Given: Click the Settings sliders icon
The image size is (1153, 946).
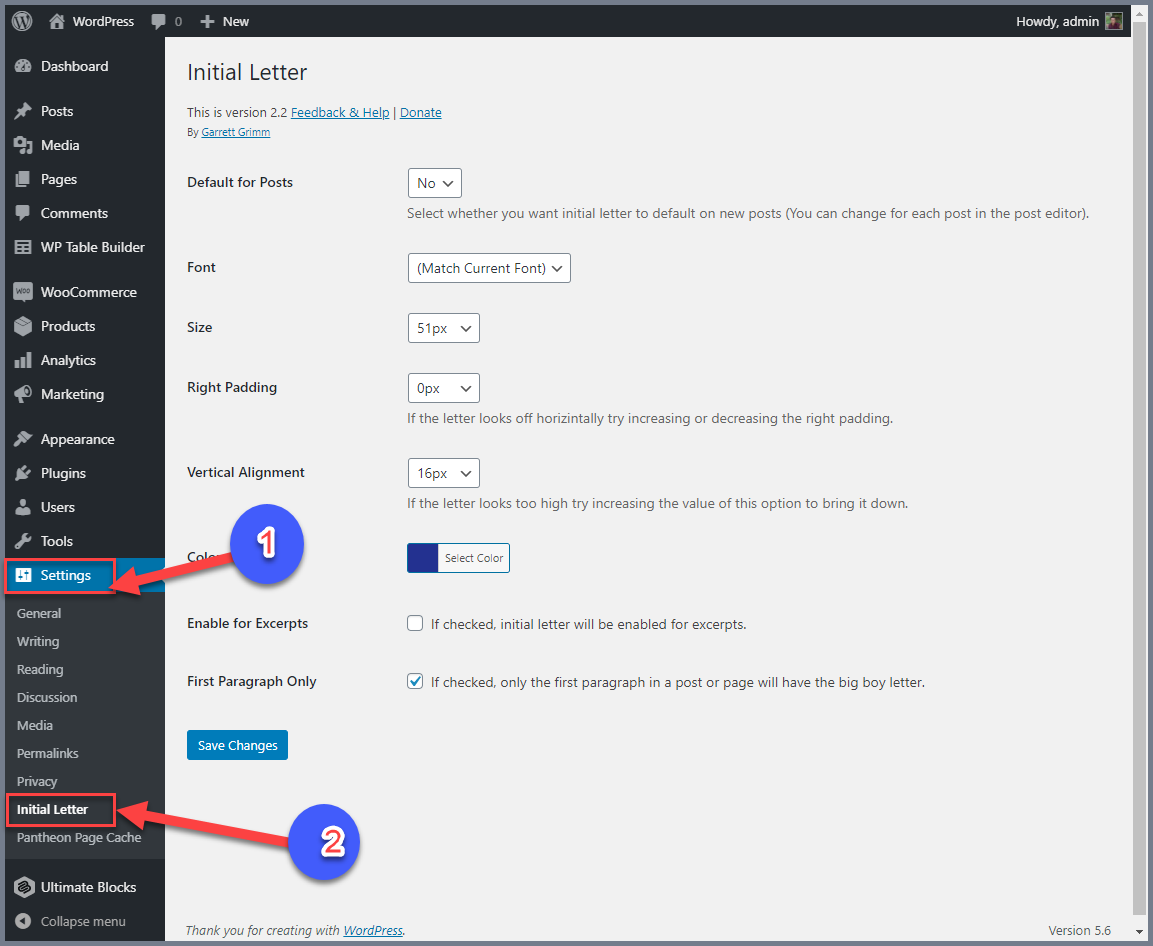Looking at the screenshot, I should click(24, 575).
